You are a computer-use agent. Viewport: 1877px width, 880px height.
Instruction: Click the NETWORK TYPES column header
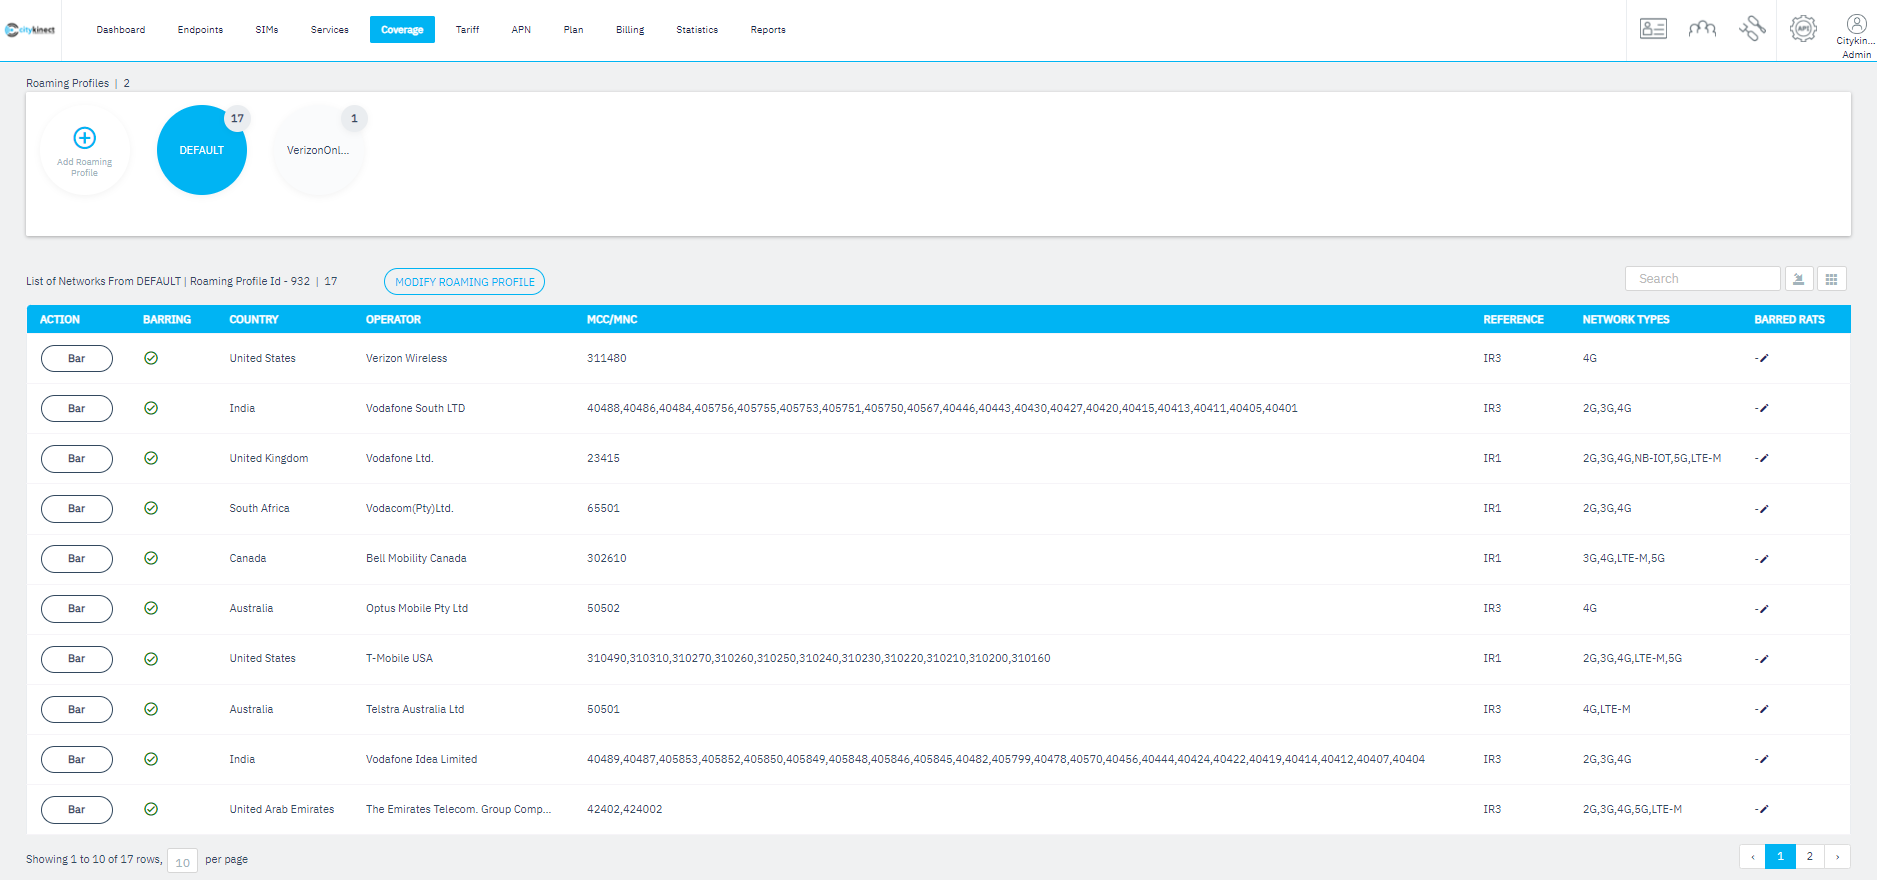(x=1626, y=320)
